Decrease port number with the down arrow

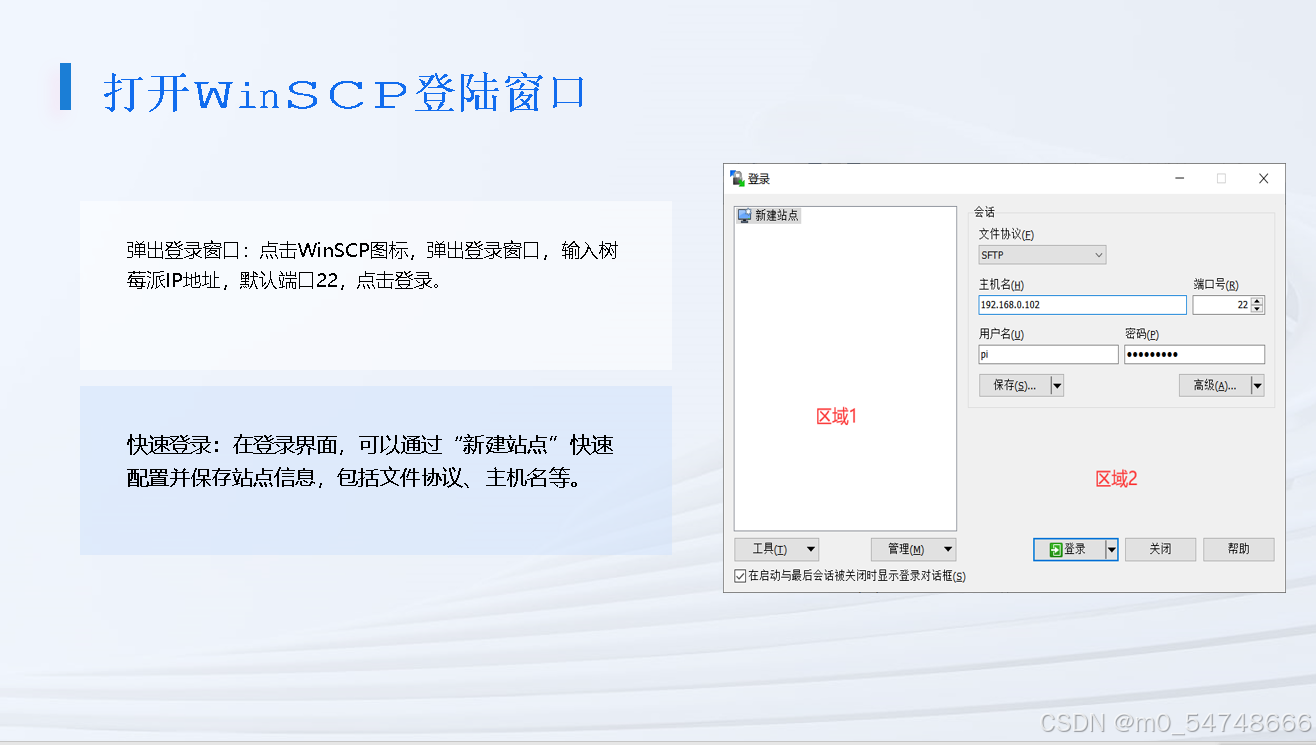point(1258,310)
